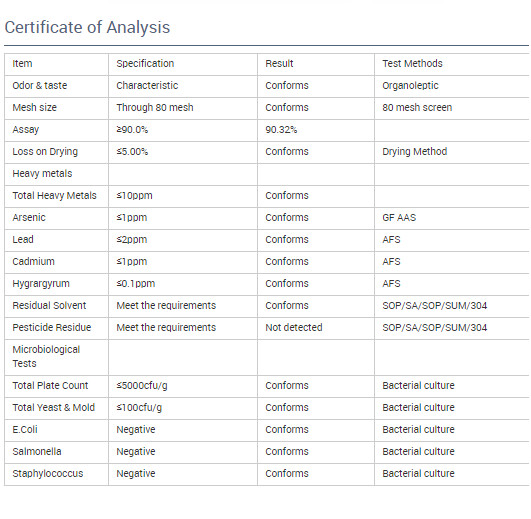Click the Microbiological Tests section label
Image resolution: width=531 pixels, height=519 pixels.
46,356
